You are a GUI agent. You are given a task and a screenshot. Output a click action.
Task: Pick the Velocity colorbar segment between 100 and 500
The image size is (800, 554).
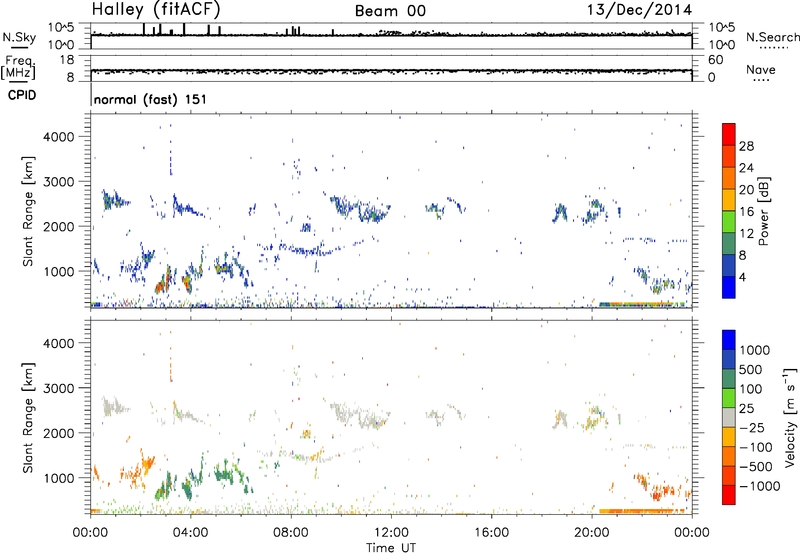729,379
